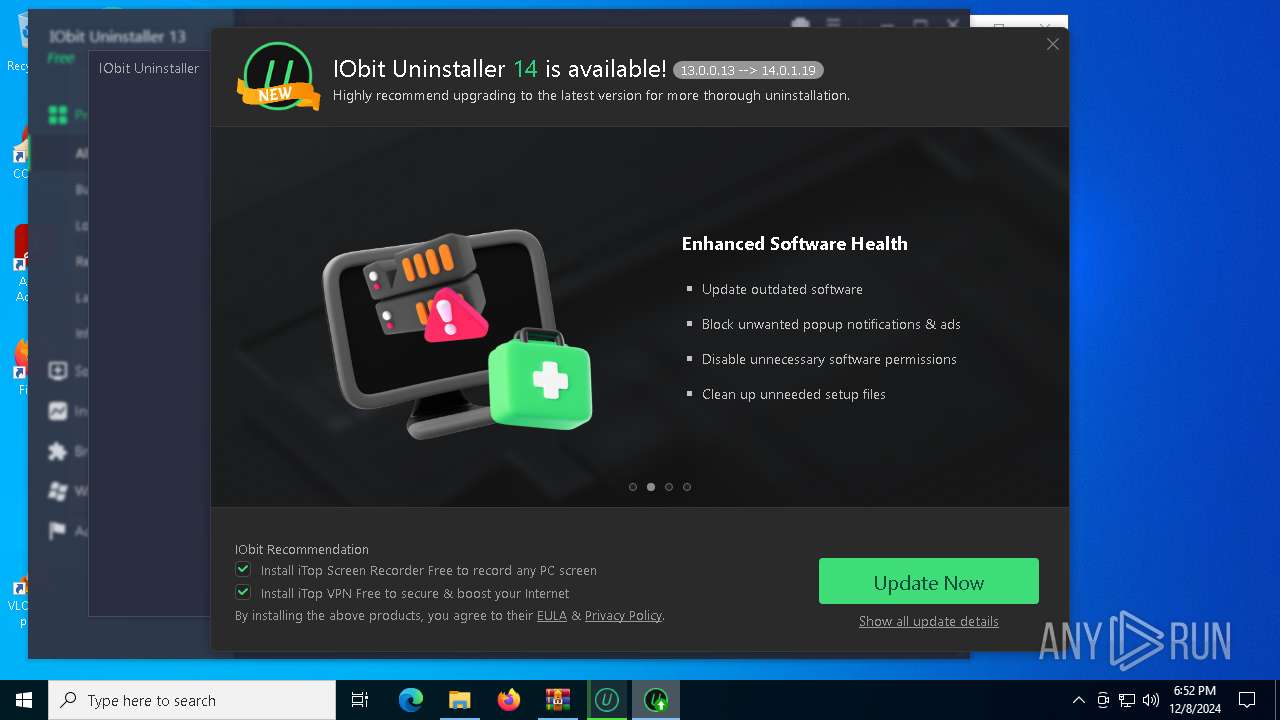Viewport: 1280px width, 720px height.
Task: Click the version 13.0.0.13 --> 14.0.1.19 badge
Action: point(748,70)
